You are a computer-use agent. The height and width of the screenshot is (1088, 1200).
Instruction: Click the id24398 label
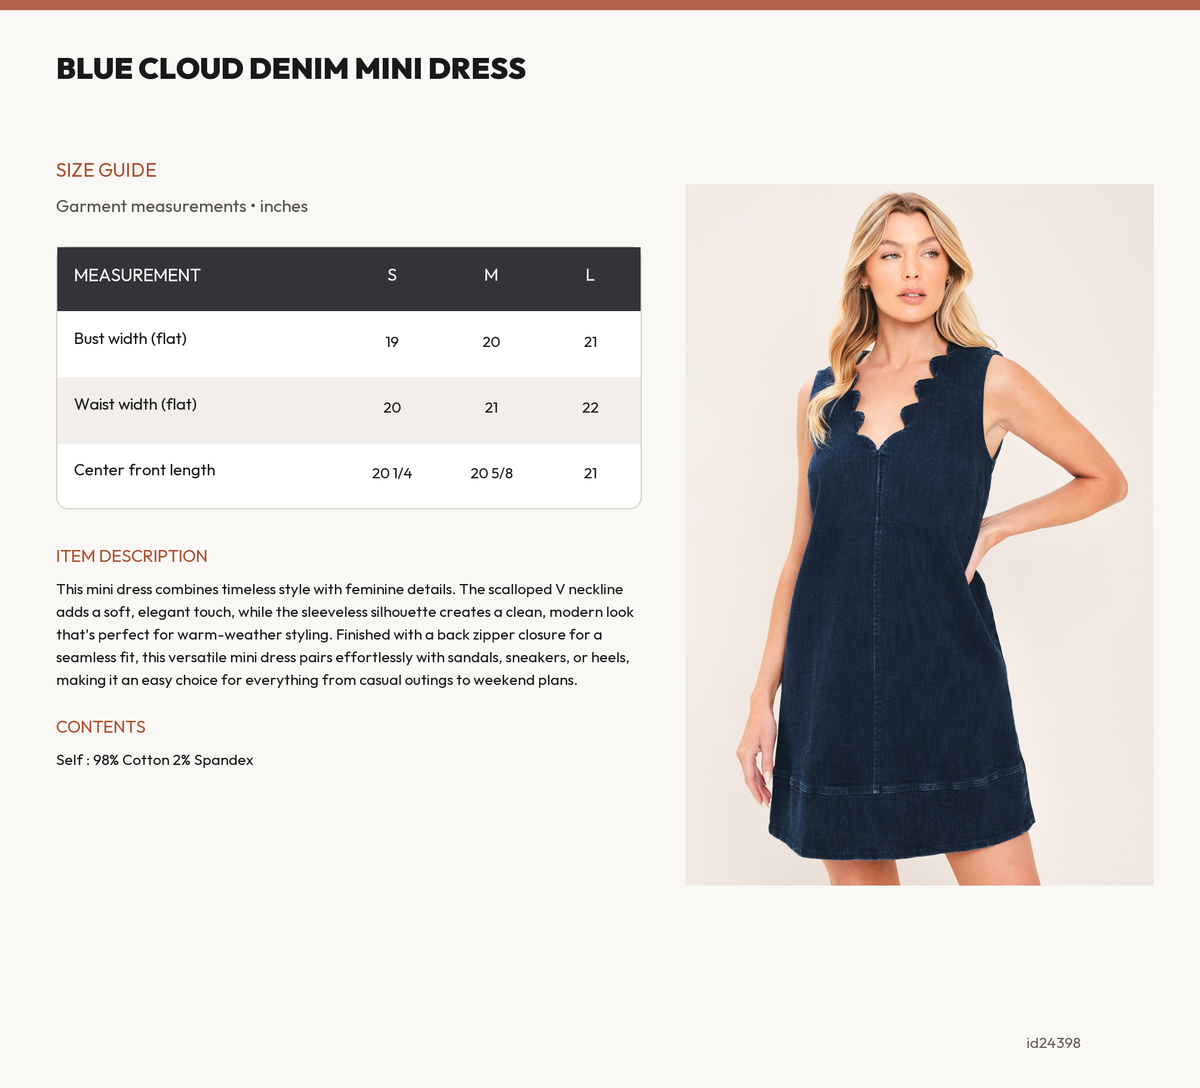pyautogui.click(x=1053, y=1043)
